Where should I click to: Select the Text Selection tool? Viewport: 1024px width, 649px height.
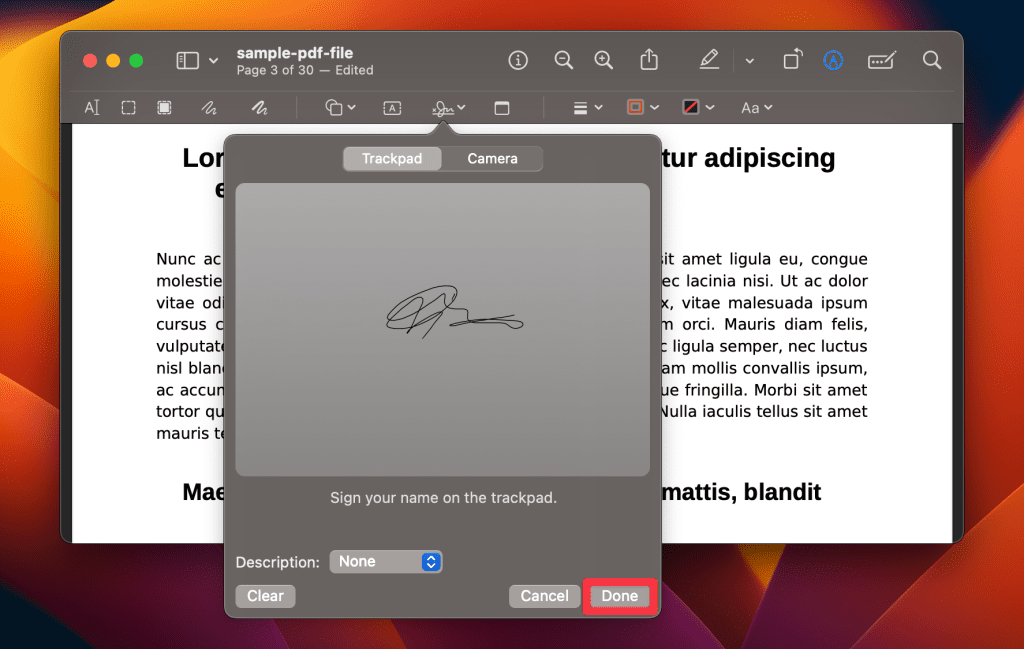[x=91, y=108]
